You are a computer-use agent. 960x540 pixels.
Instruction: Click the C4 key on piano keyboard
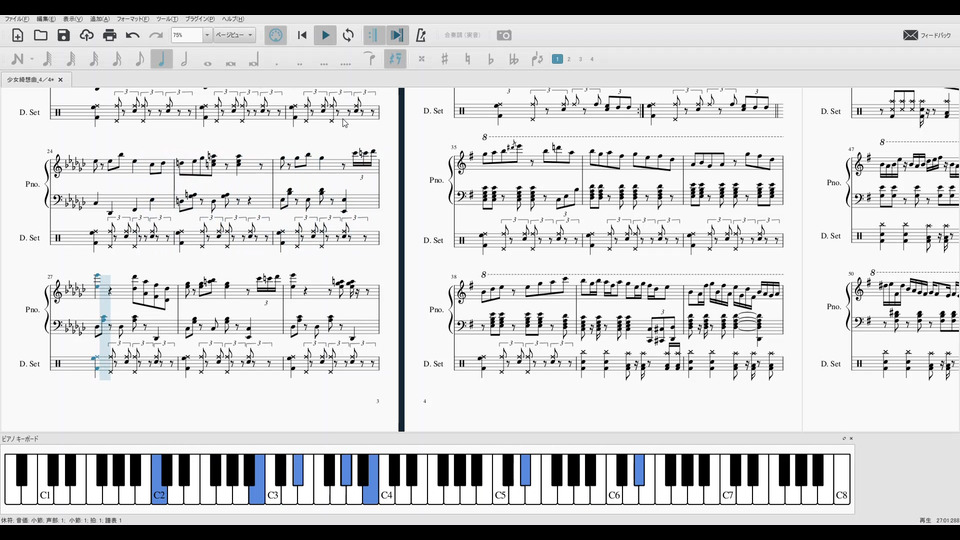[386, 494]
